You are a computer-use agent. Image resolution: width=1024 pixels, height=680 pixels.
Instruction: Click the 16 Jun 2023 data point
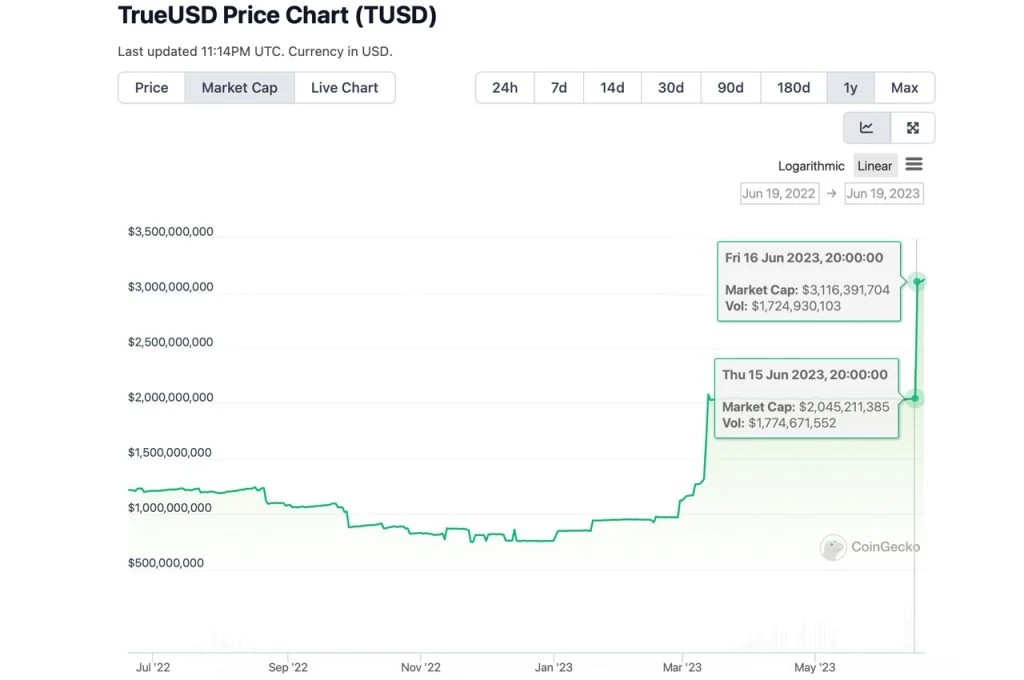pos(917,281)
